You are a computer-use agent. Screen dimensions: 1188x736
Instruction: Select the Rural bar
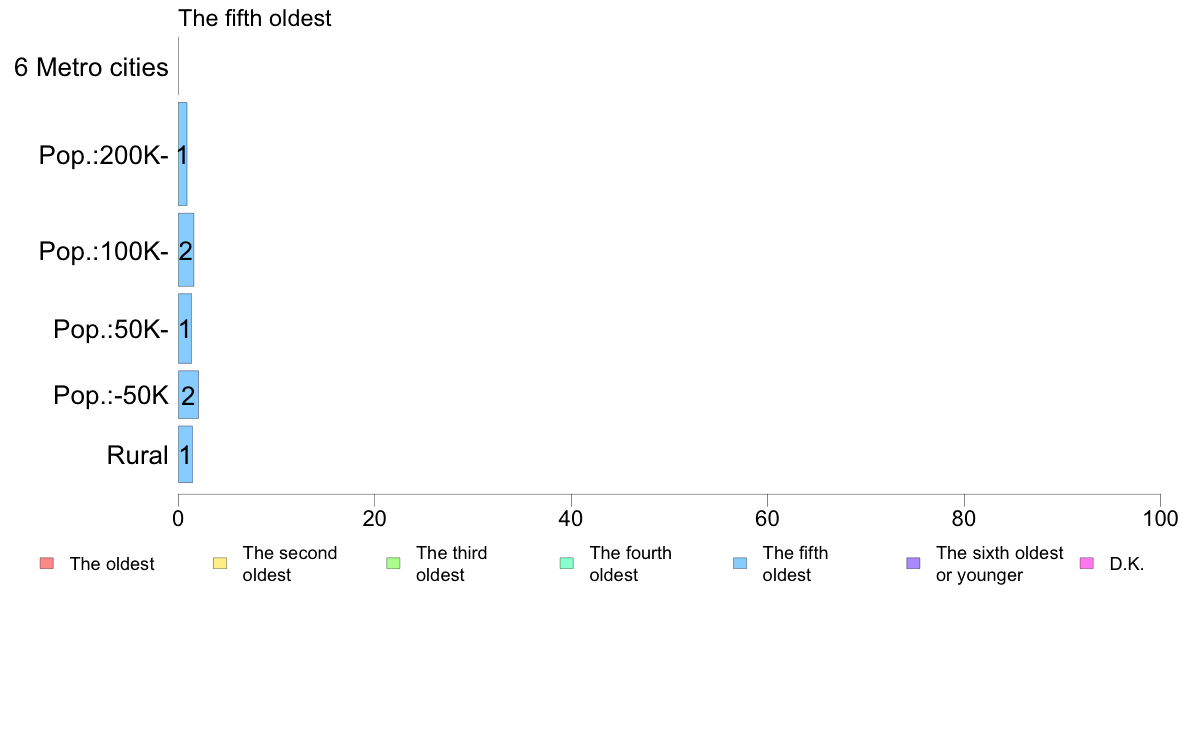coord(186,454)
